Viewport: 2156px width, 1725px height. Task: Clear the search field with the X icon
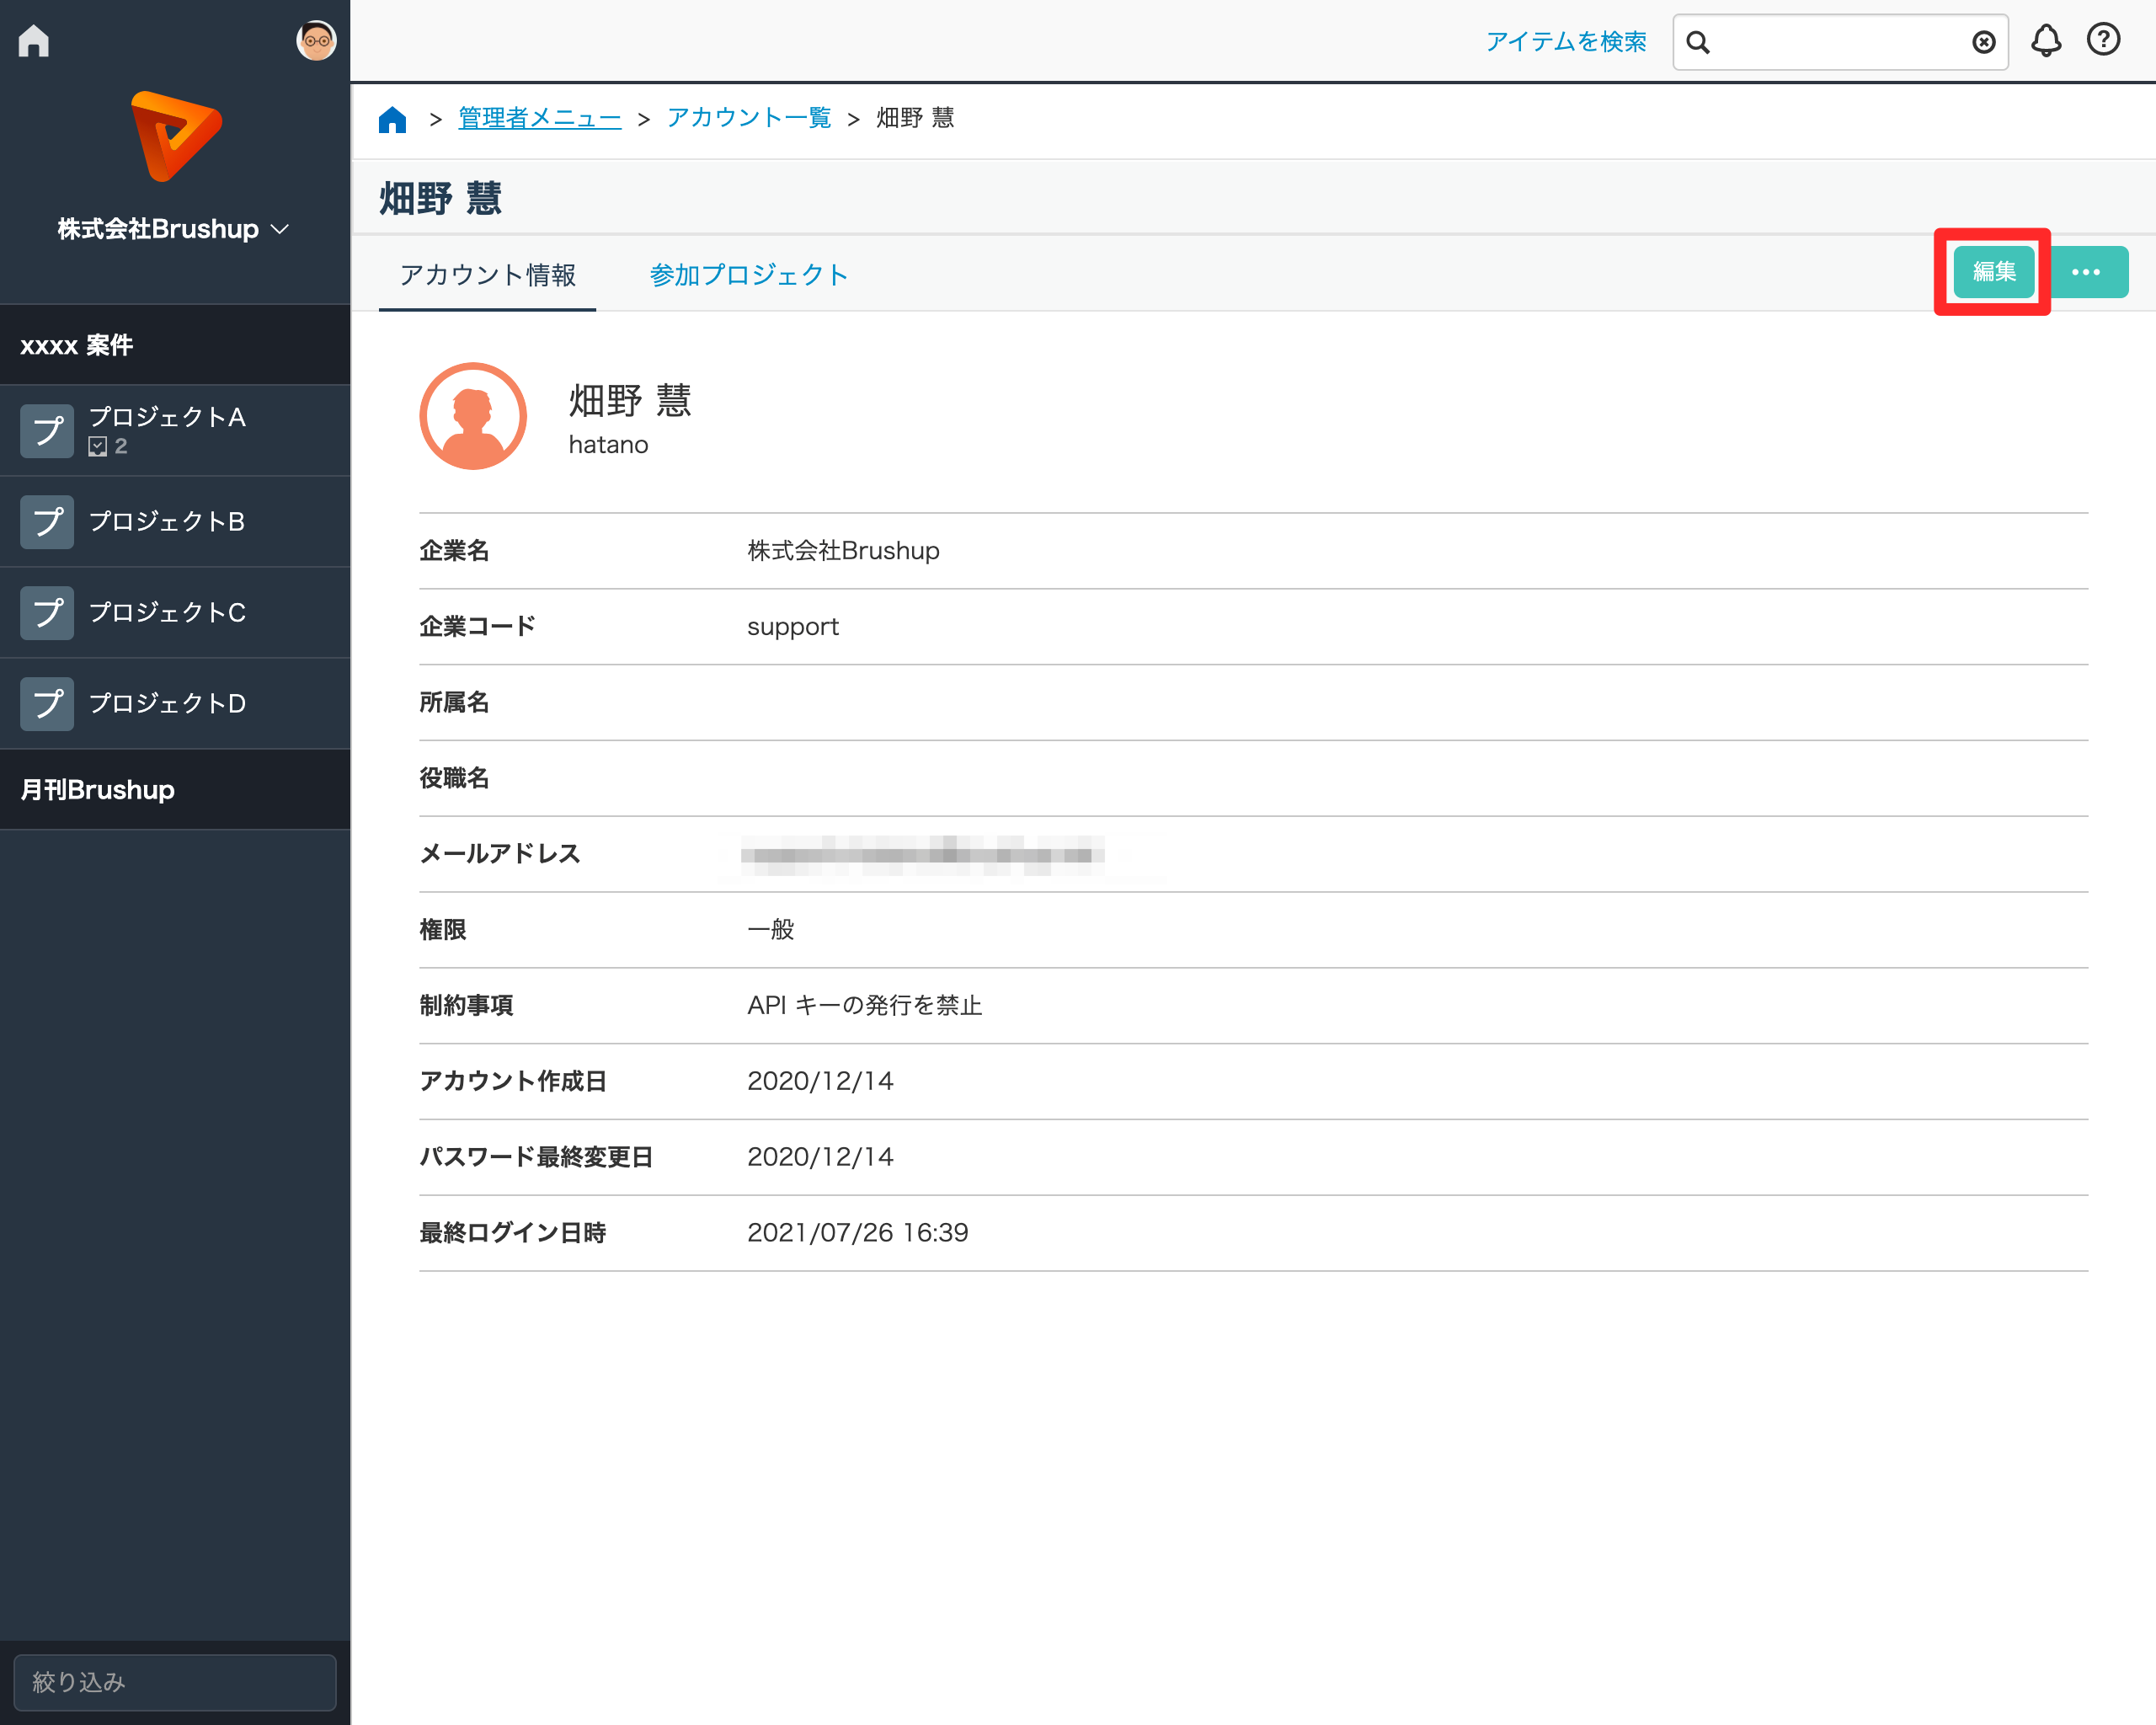[1983, 42]
